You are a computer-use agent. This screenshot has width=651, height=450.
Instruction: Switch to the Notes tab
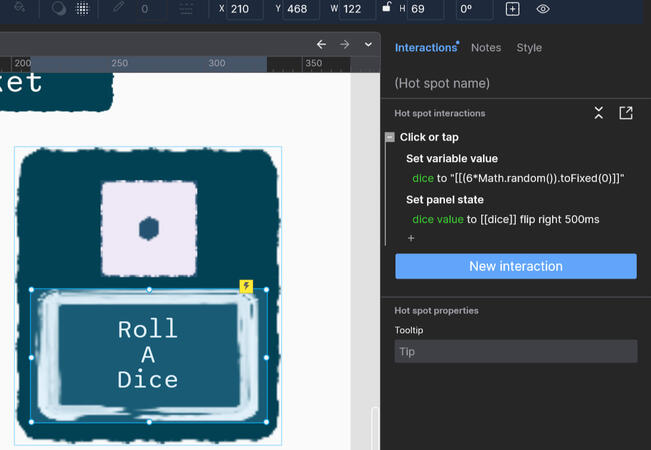(x=486, y=47)
